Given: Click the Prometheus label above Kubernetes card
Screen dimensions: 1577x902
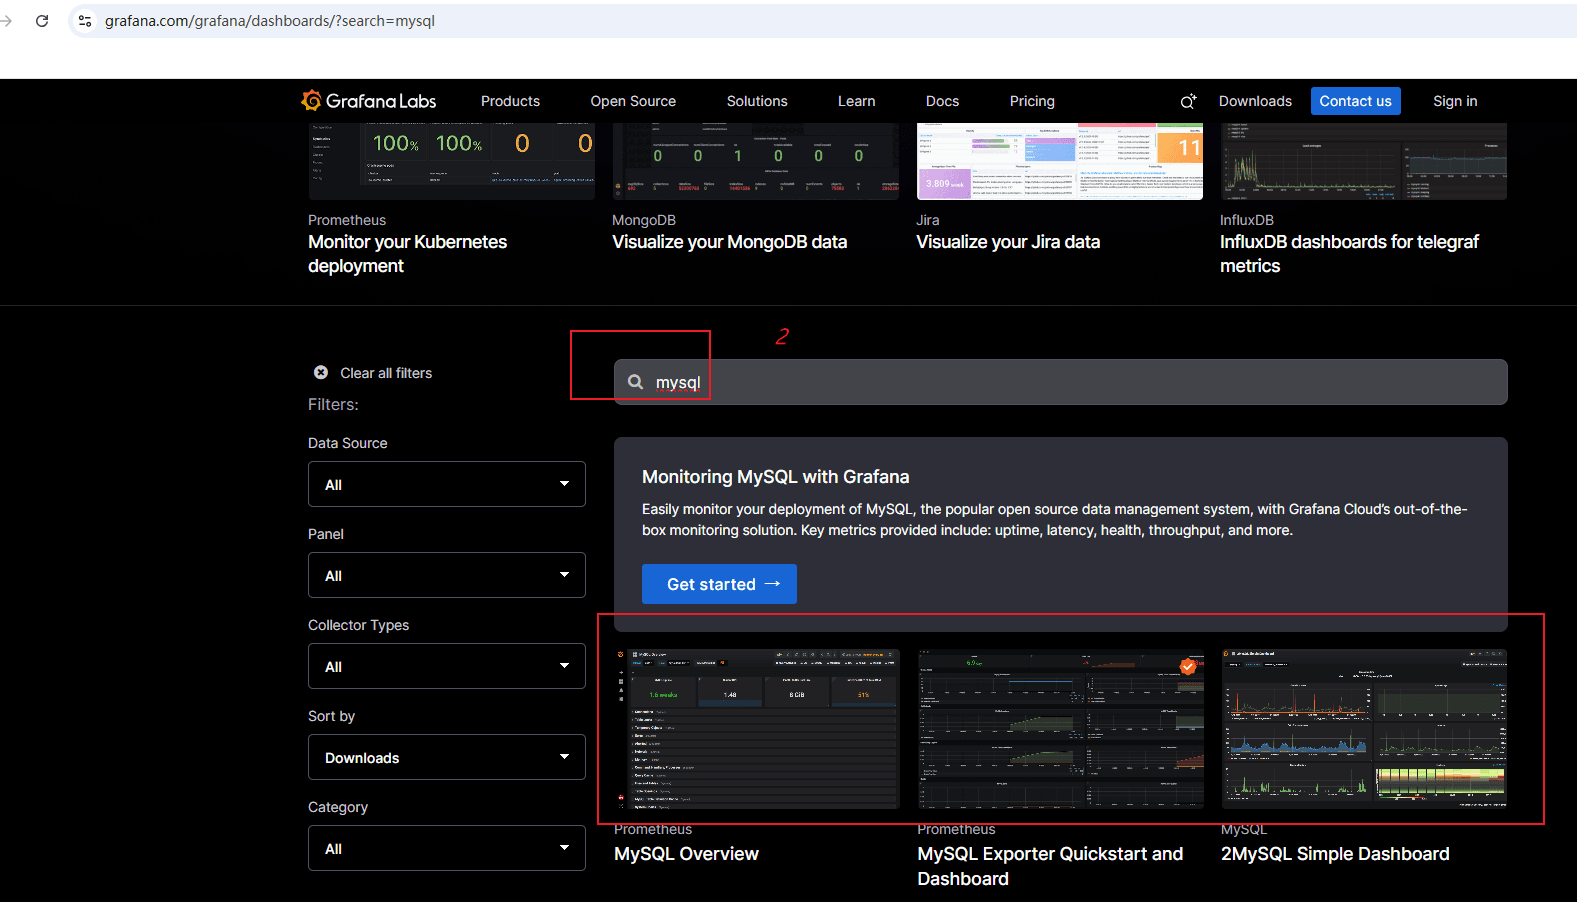Looking at the screenshot, I should pyautogui.click(x=347, y=220).
